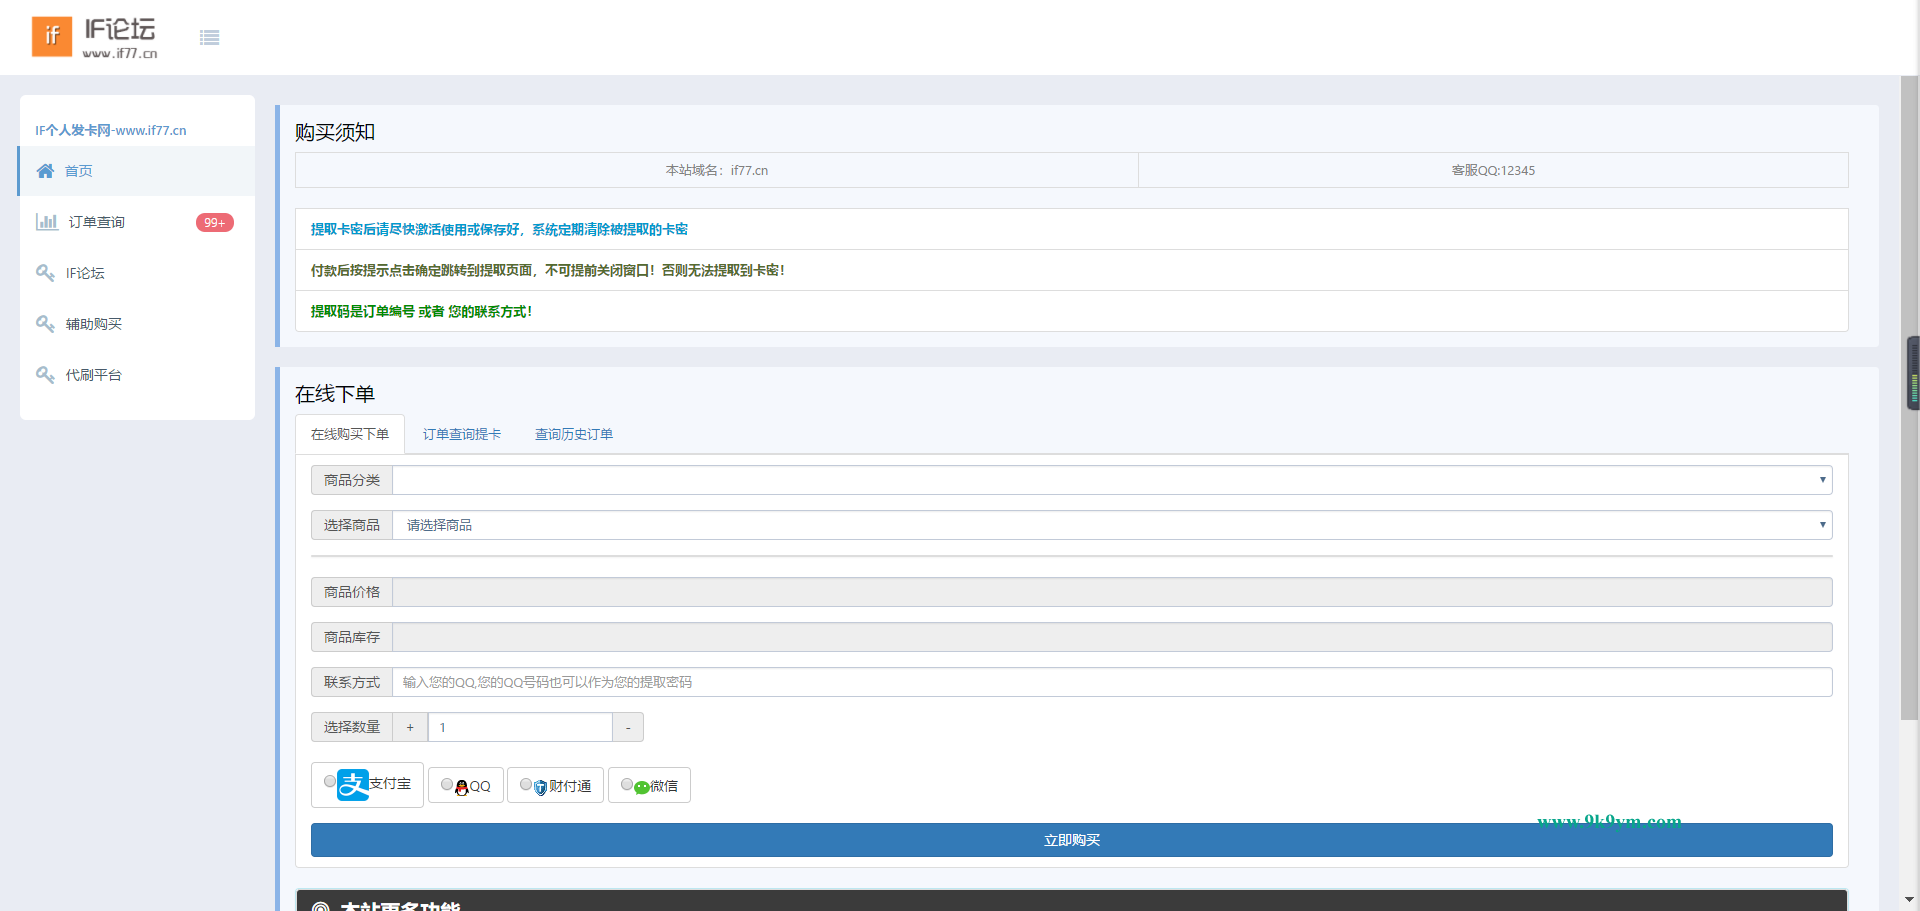The image size is (1920, 911).
Task: Click the bar chart icon beside 订单查询
Action: point(46,222)
